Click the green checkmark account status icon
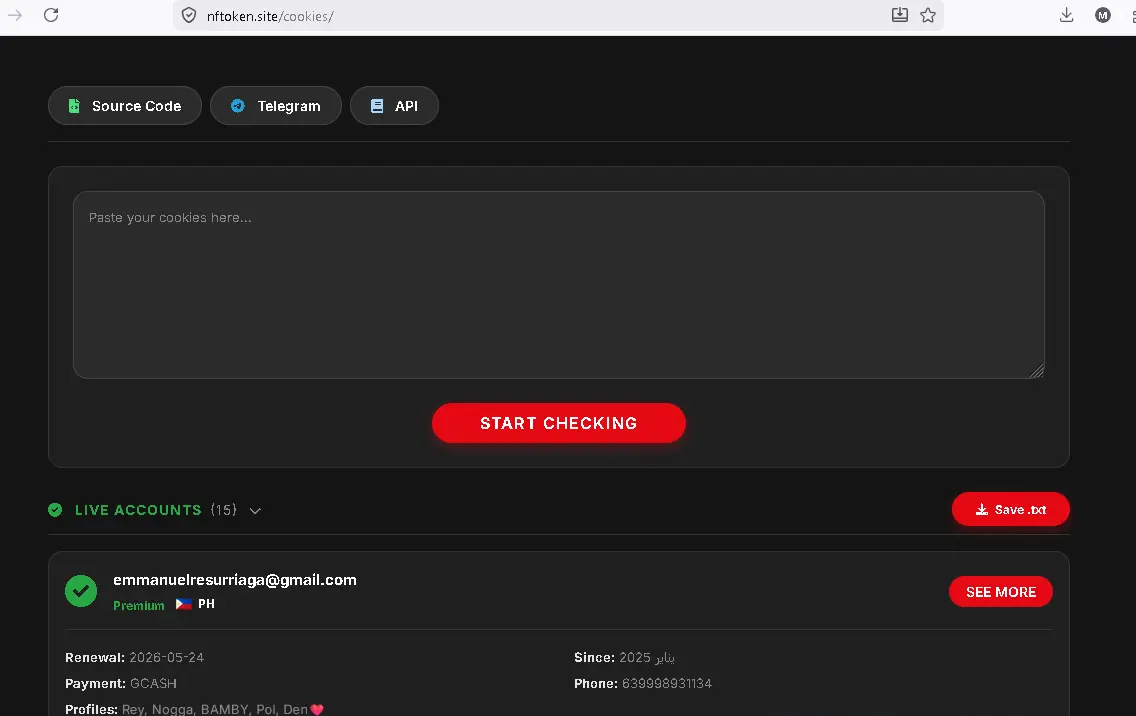Image resolution: width=1136 pixels, height=716 pixels. 81,591
